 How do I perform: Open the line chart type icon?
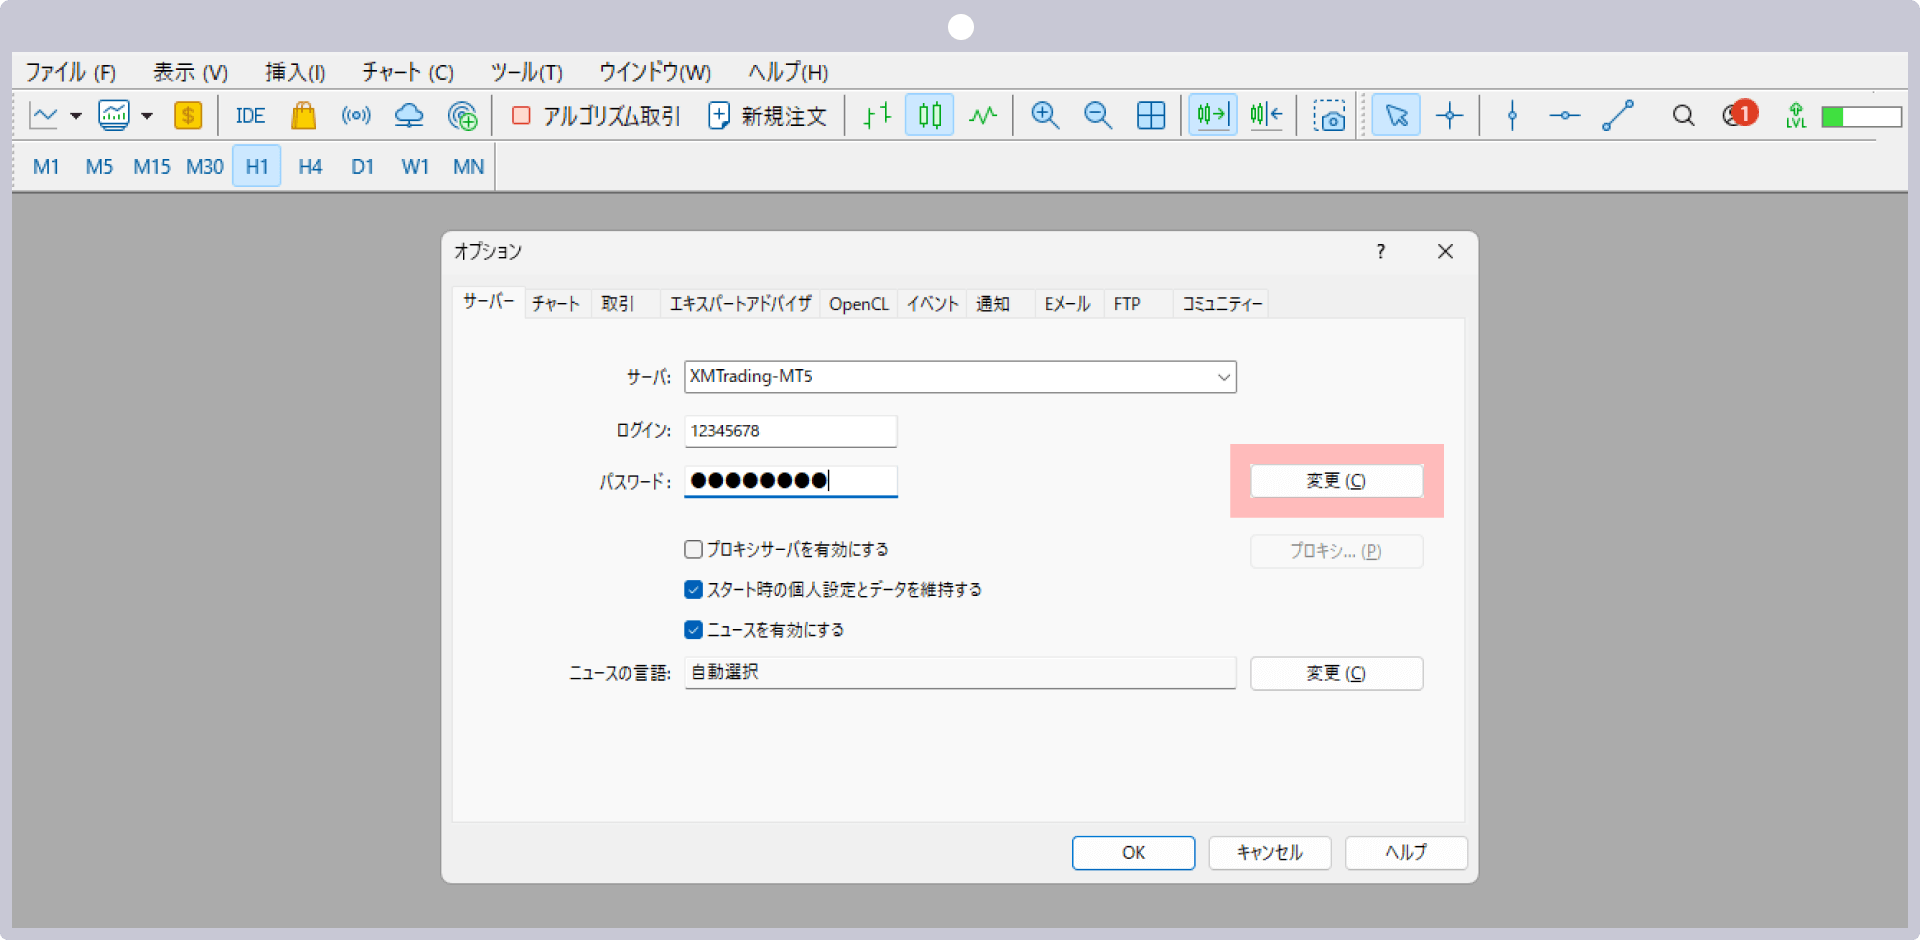coord(44,116)
